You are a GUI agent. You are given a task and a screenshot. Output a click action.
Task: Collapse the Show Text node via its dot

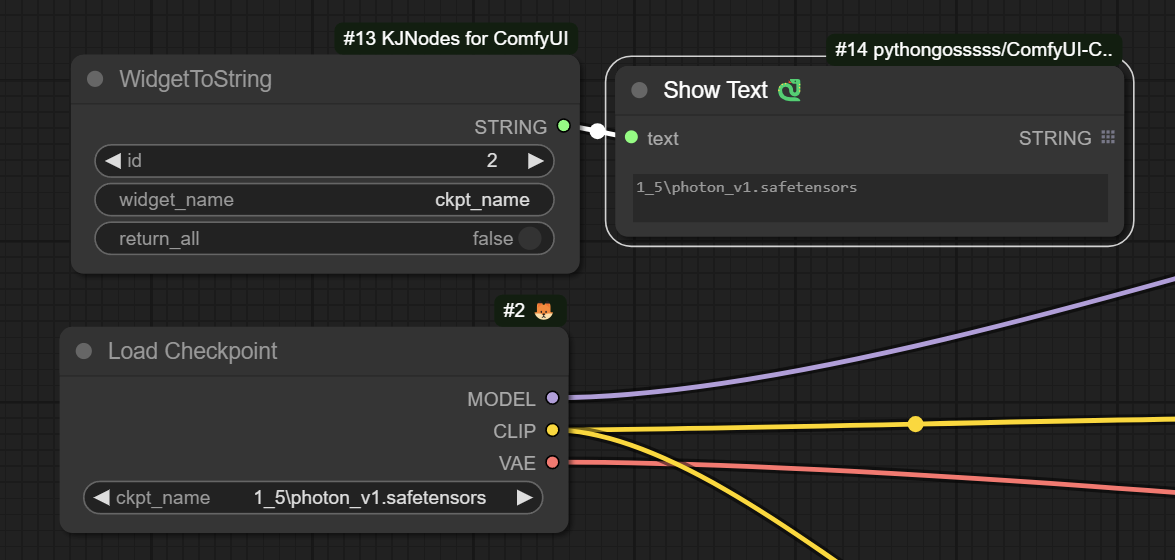(640, 90)
